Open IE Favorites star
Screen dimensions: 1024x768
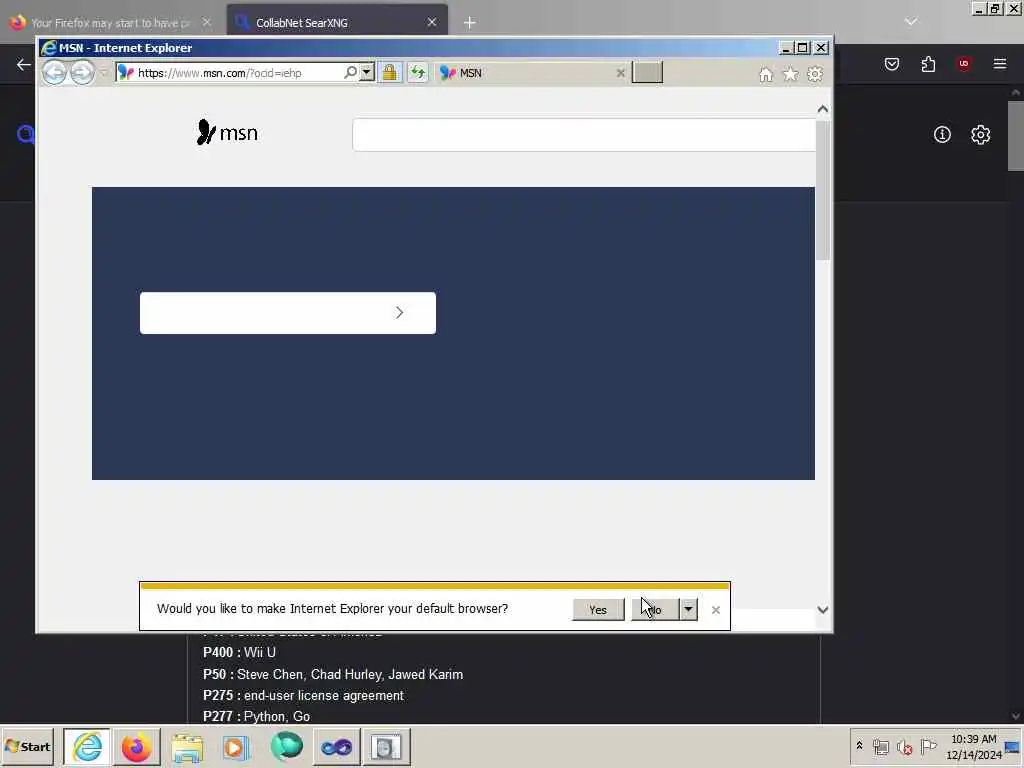790,74
